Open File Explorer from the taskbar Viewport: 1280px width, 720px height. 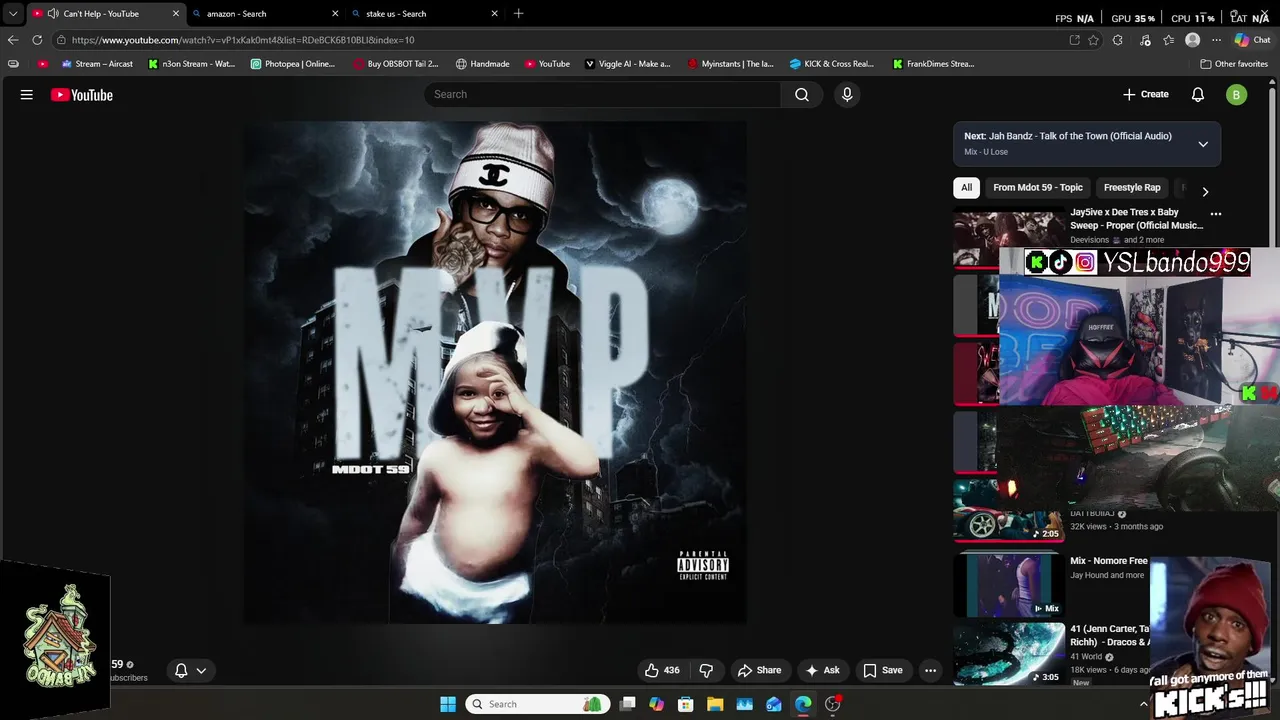tap(715, 704)
